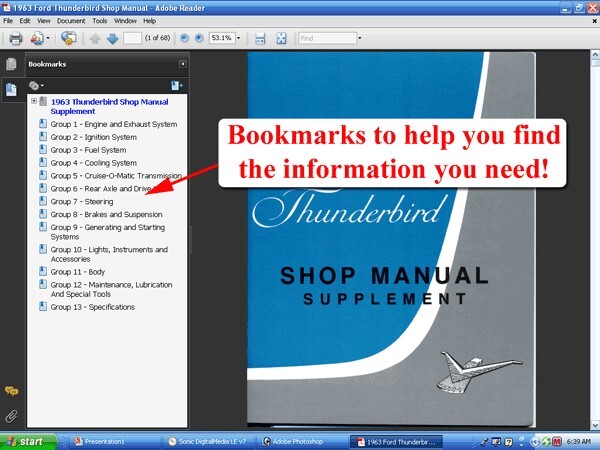The height and width of the screenshot is (450, 600).
Task: Open the Find options dropdown arrow
Action: [x=359, y=38]
